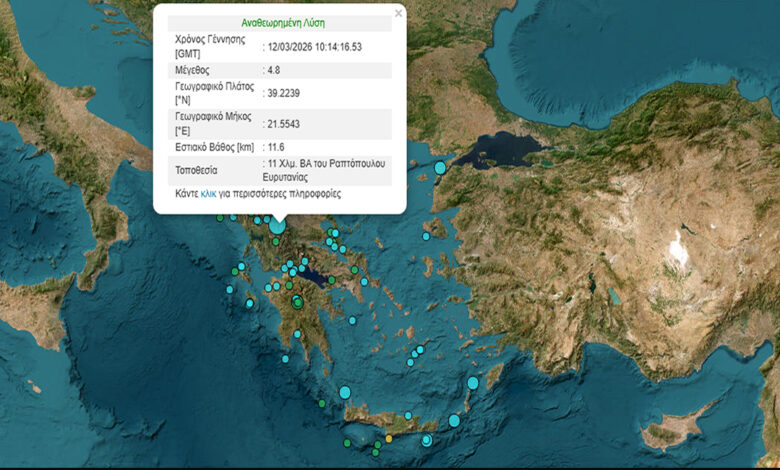Image resolution: width=780 pixels, height=470 pixels.
Task: Select the large cyan marker northwest of Crete
Action: point(345,392)
